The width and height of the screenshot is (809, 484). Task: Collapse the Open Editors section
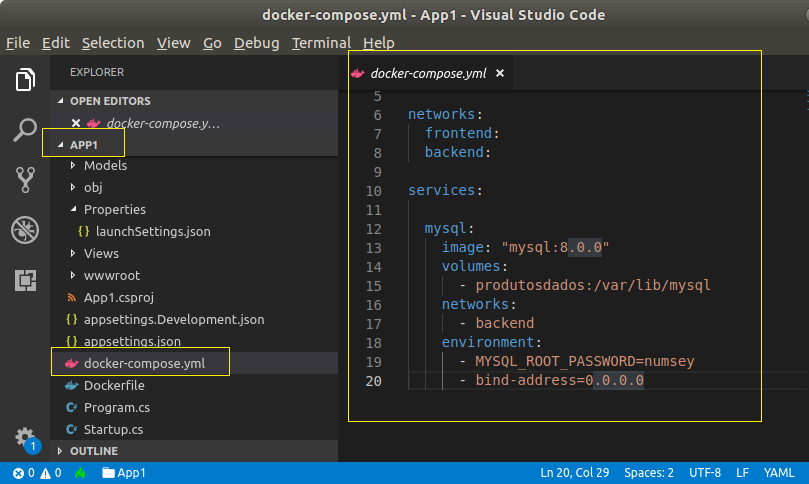point(60,101)
